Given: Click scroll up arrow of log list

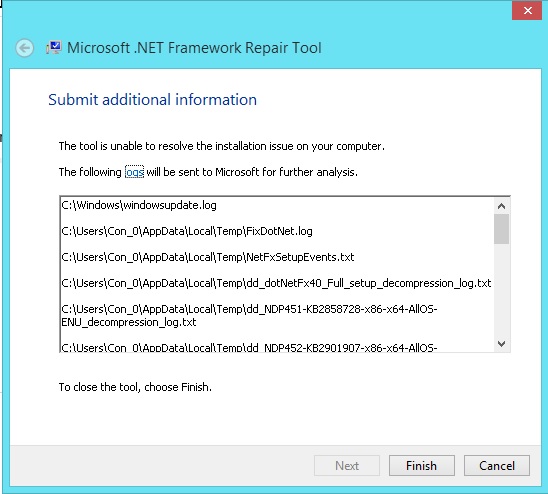Looking at the screenshot, I should (x=502, y=206).
